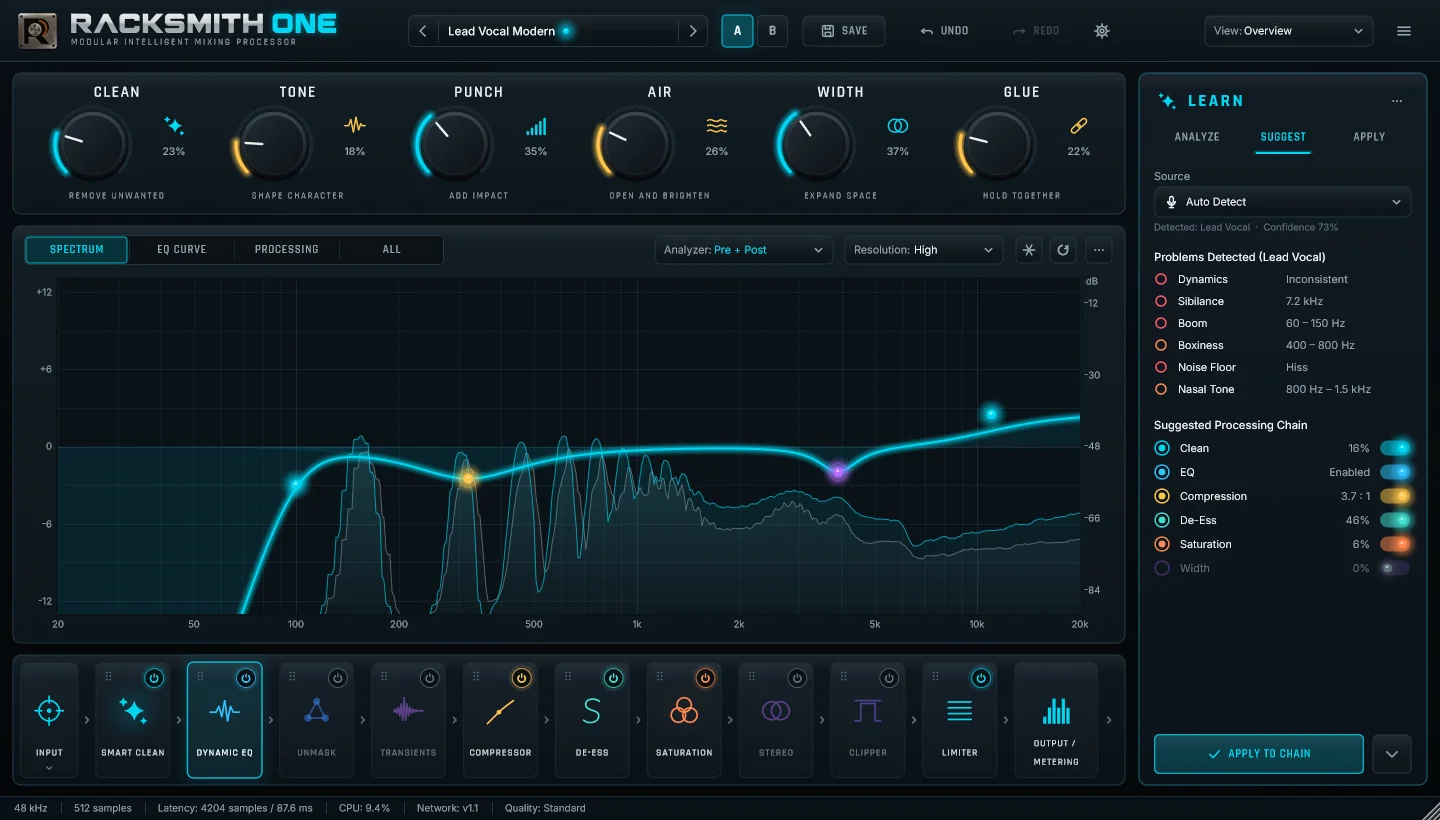Click the Undo button
The image size is (1440, 820).
point(945,31)
